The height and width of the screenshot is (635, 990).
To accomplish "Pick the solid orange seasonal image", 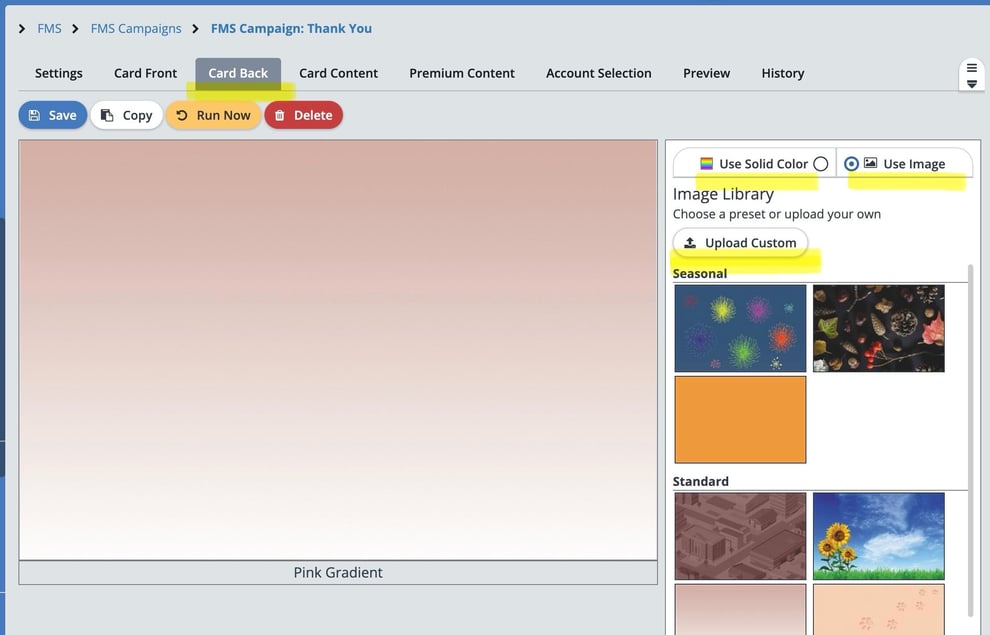I will coord(740,420).
